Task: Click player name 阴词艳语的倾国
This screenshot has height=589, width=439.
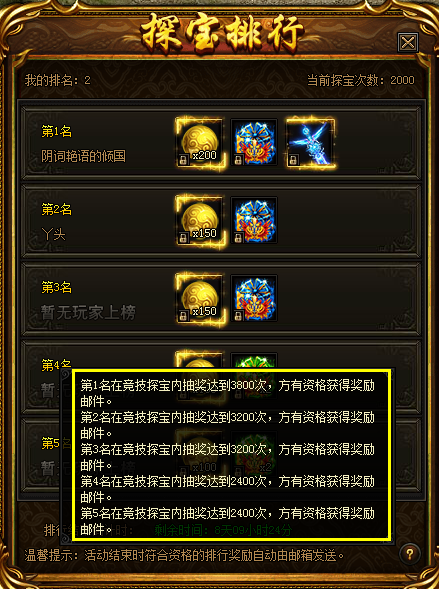Action: coord(83,156)
